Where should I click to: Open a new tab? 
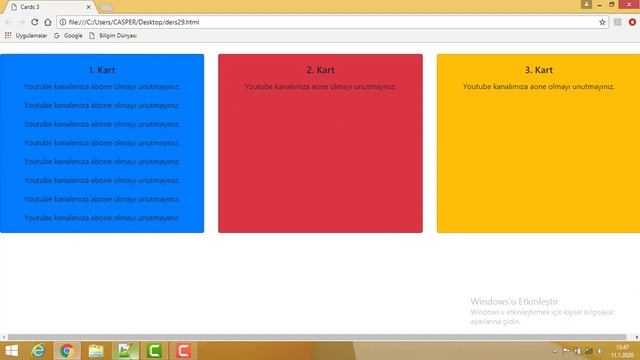pos(106,7)
